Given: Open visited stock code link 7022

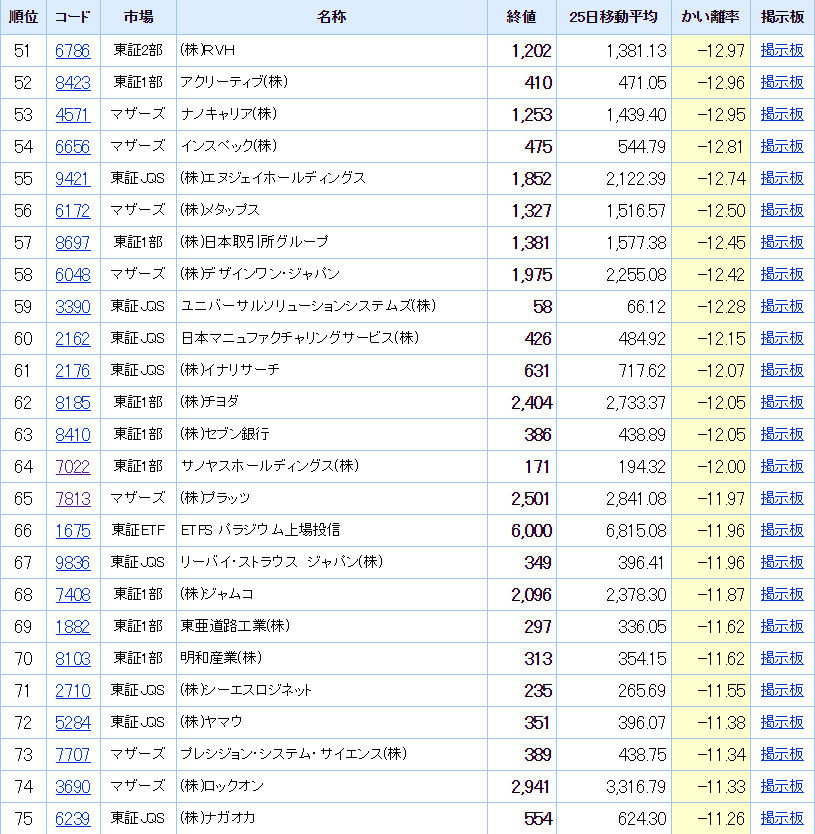Looking at the screenshot, I should (x=73, y=467).
